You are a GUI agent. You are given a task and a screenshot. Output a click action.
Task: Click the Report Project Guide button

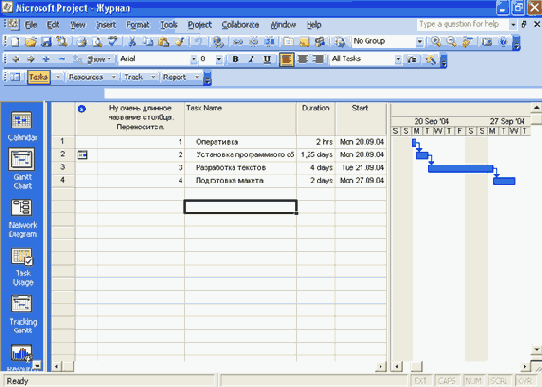point(175,77)
